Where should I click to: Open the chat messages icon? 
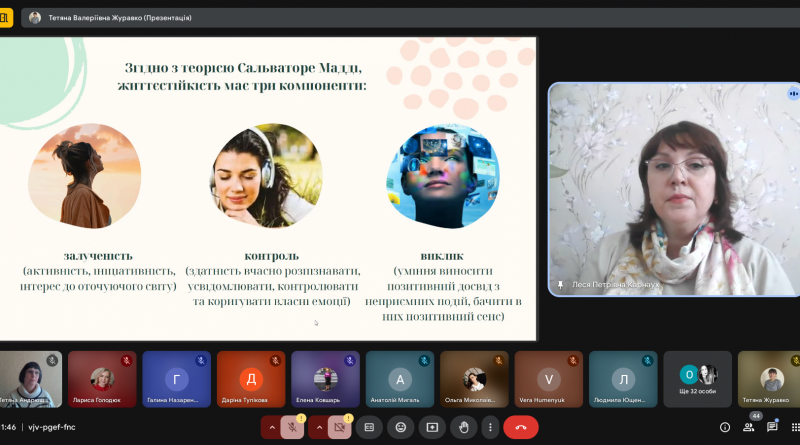click(772, 427)
